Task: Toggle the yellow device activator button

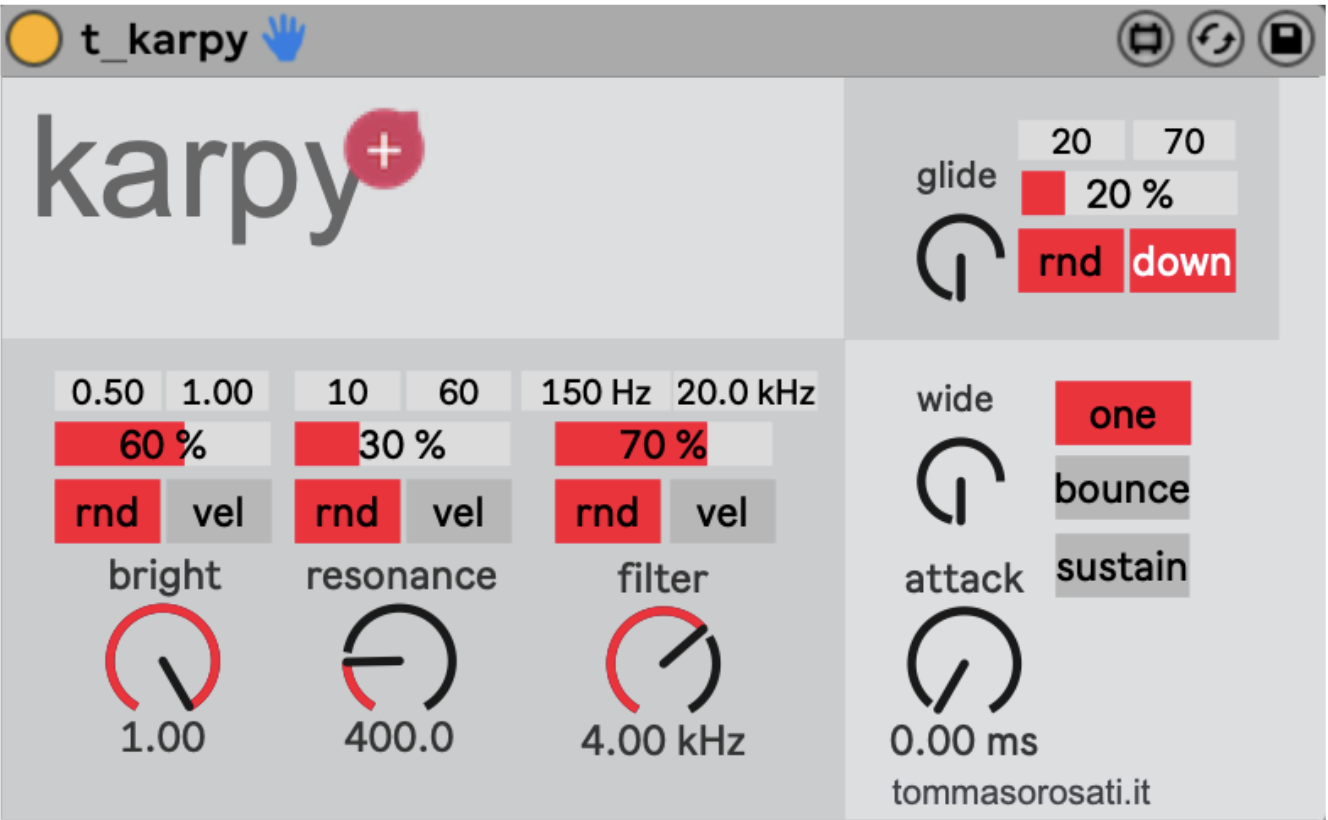Action: click(34, 41)
